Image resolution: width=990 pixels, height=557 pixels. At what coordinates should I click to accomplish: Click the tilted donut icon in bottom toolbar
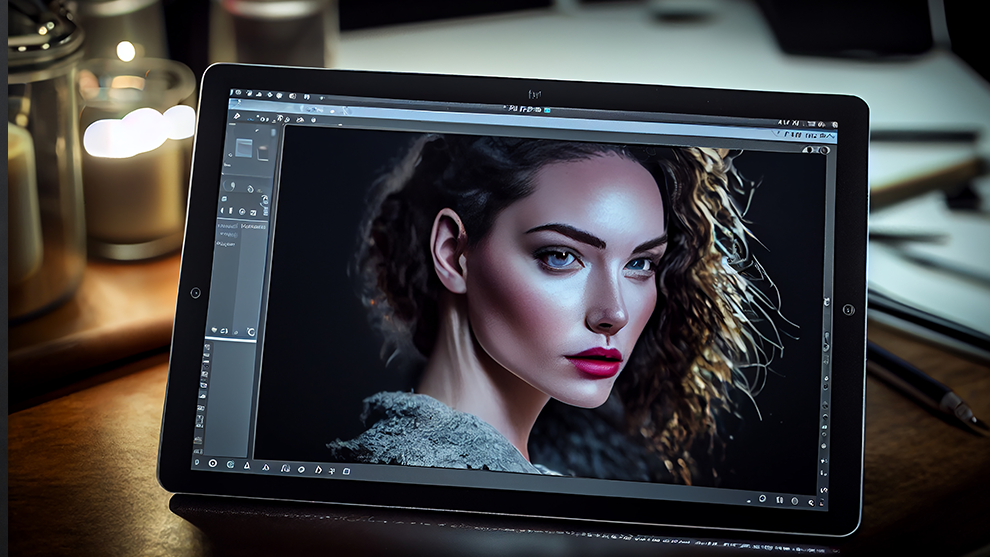[x=301, y=470]
